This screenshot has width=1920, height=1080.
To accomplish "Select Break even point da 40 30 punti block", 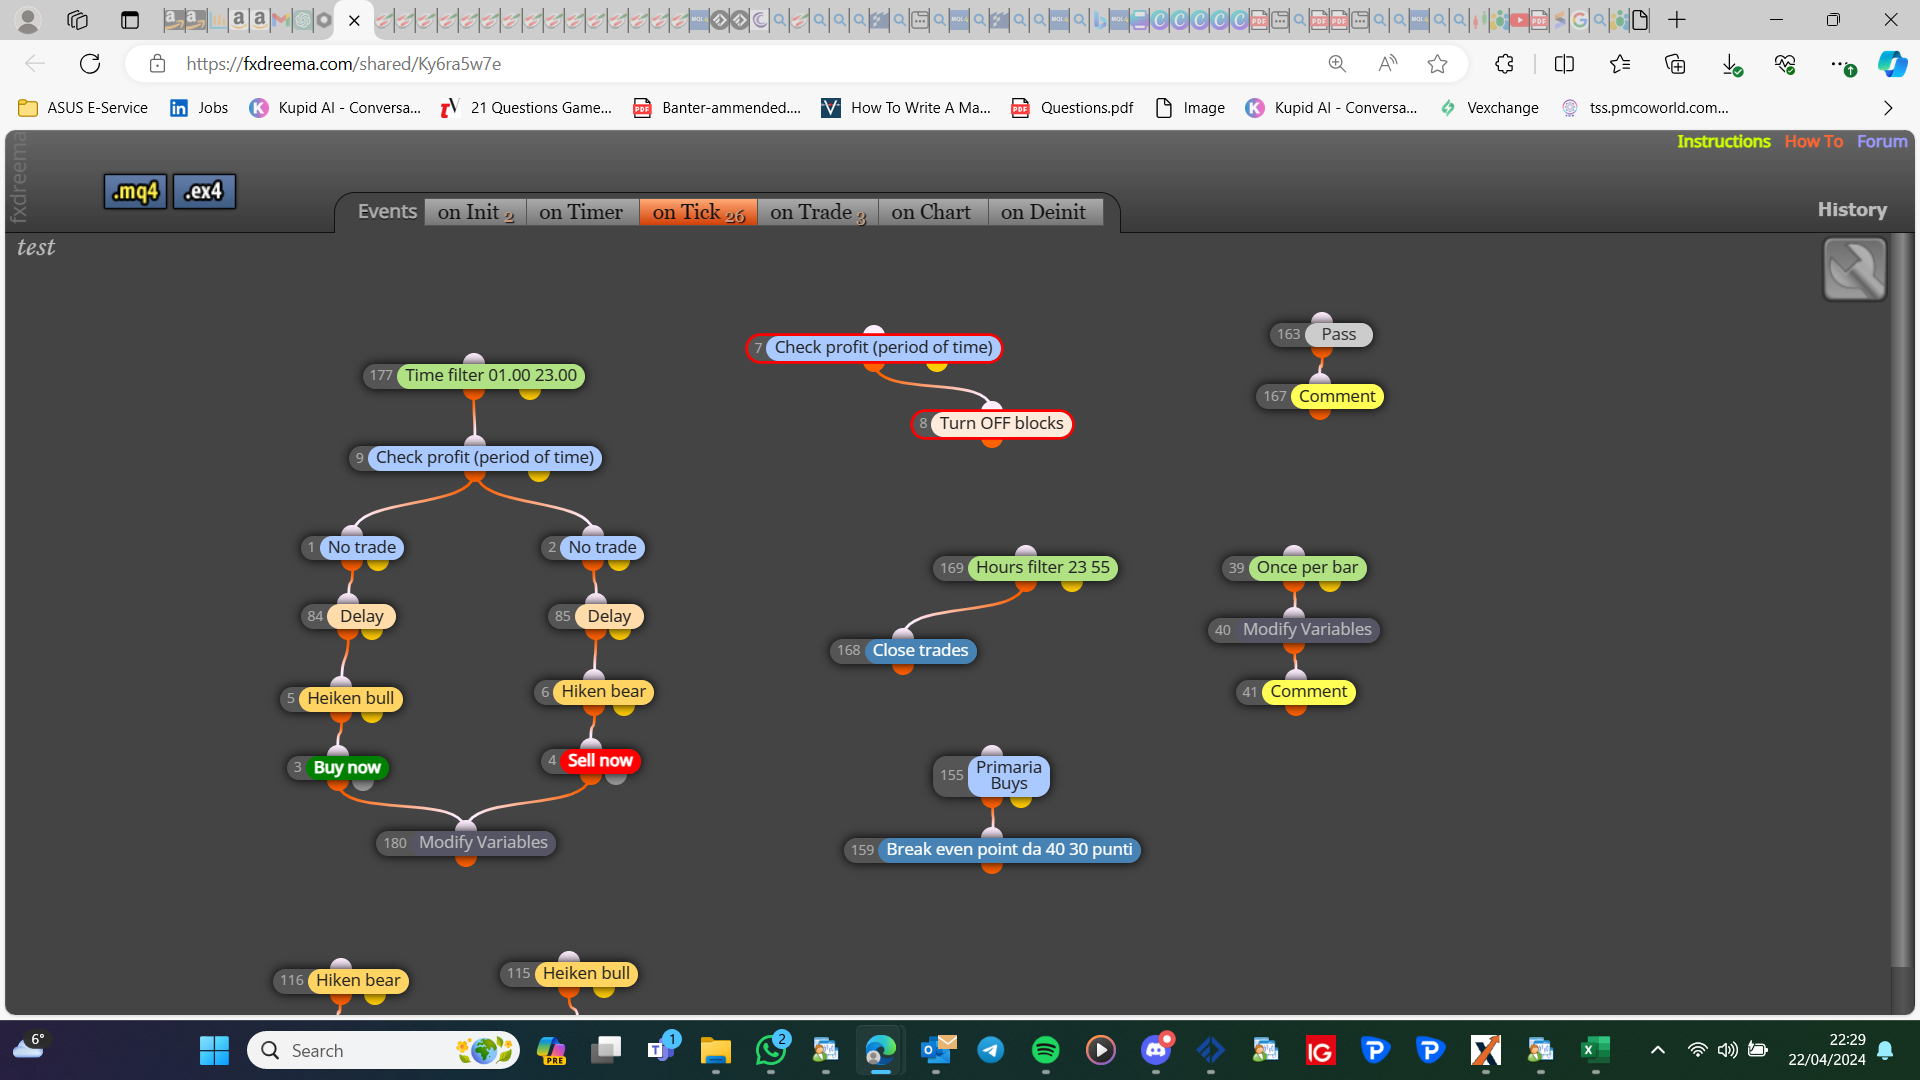I will [992, 850].
